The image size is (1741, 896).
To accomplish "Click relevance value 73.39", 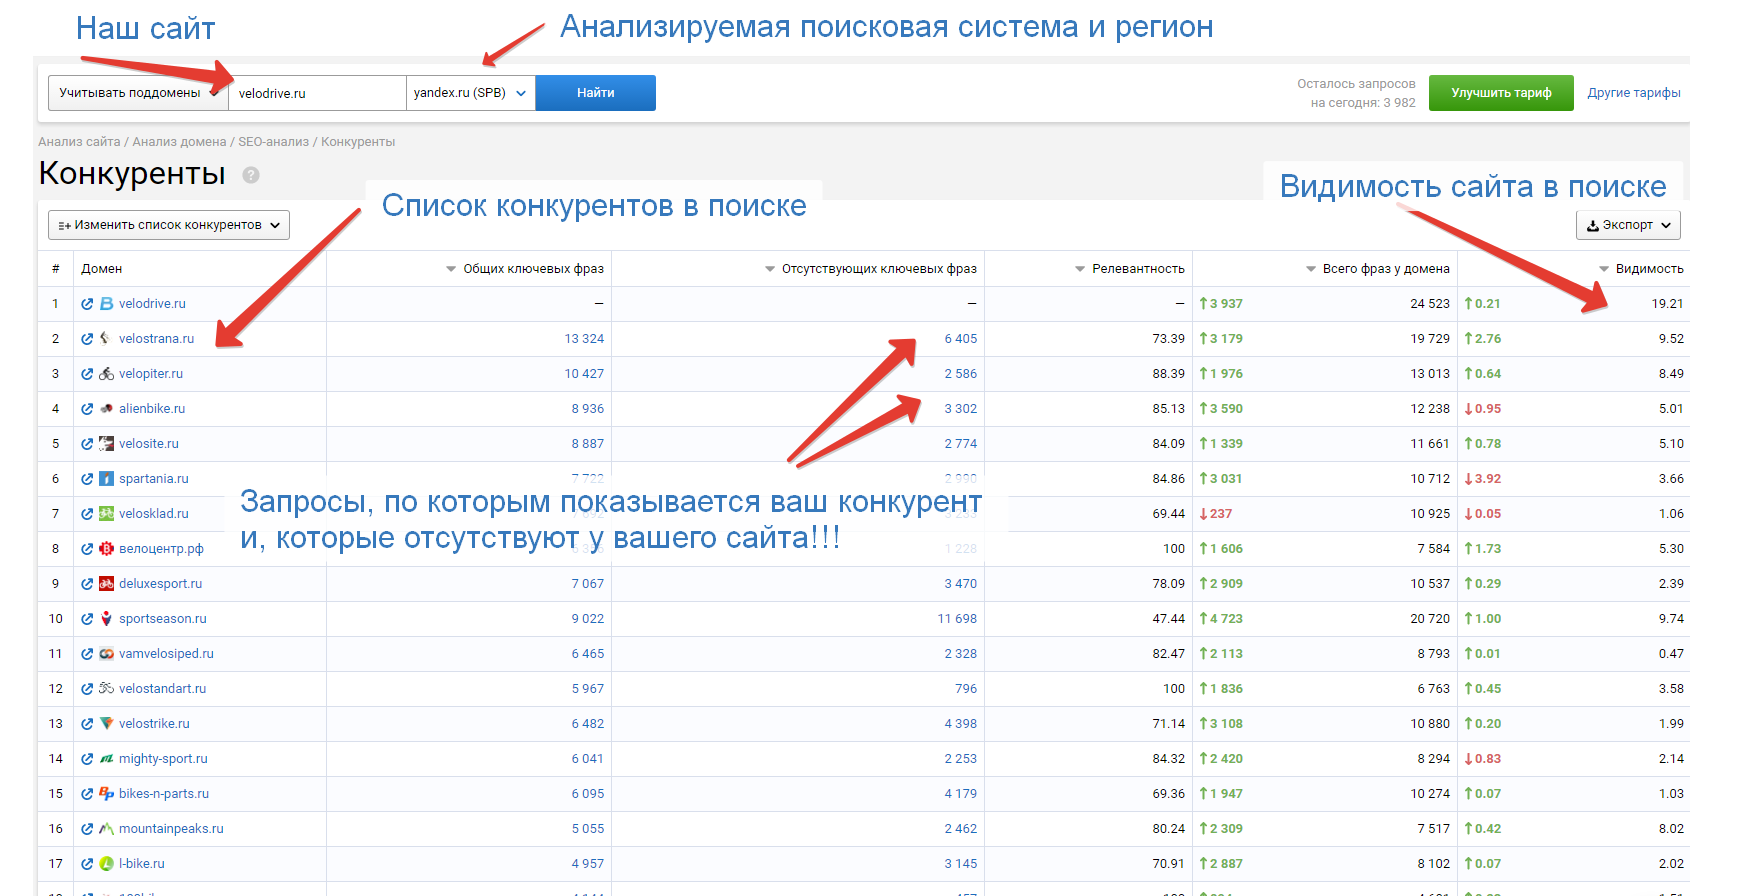I will (x=1169, y=339).
